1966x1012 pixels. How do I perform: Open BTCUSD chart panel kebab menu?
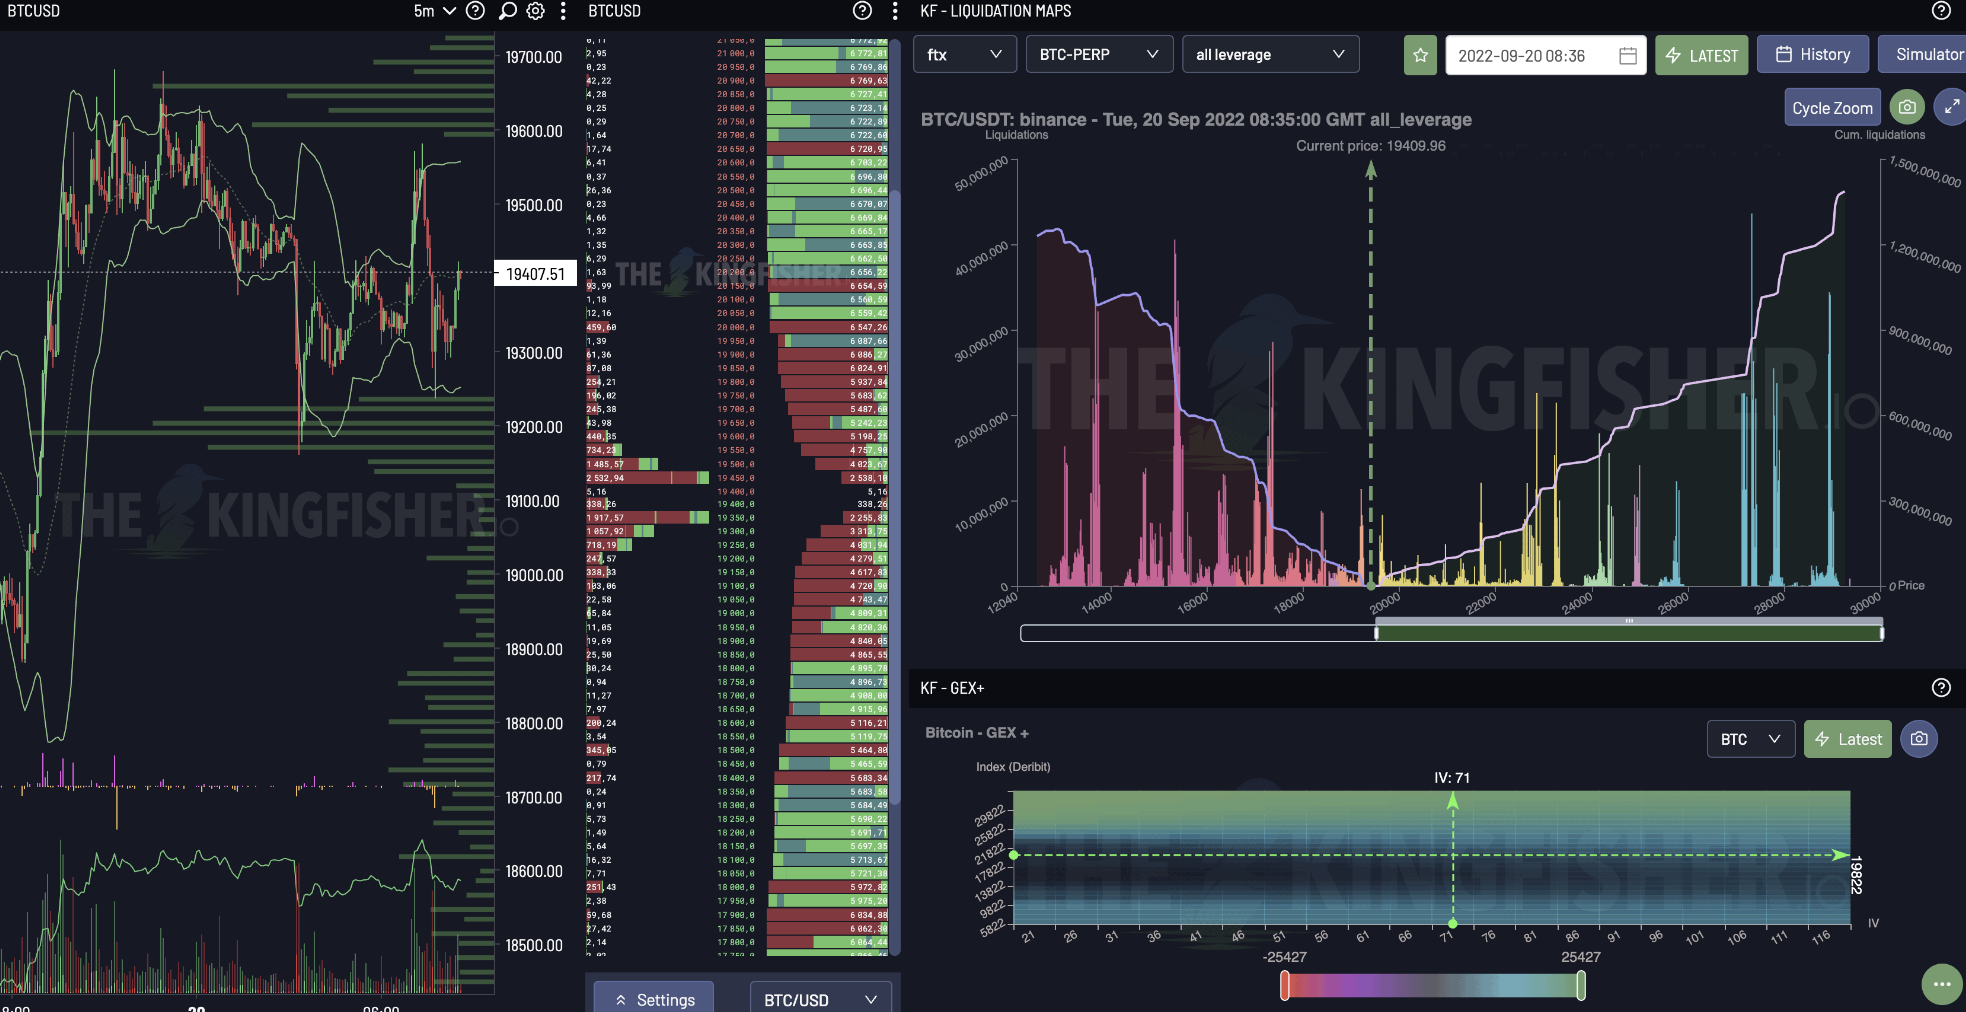(563, 11)
